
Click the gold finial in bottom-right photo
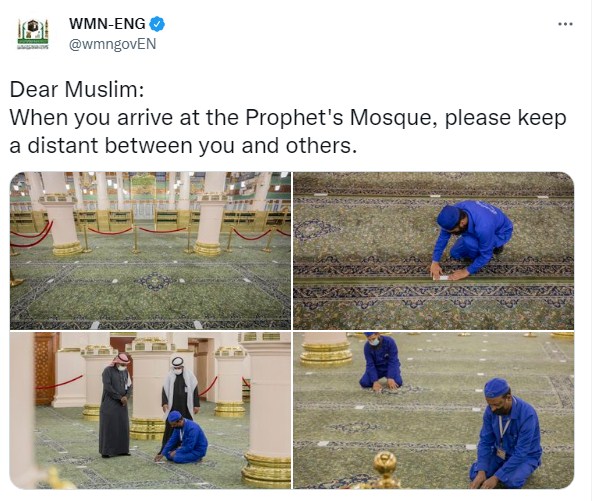click(x=385, y=468)
